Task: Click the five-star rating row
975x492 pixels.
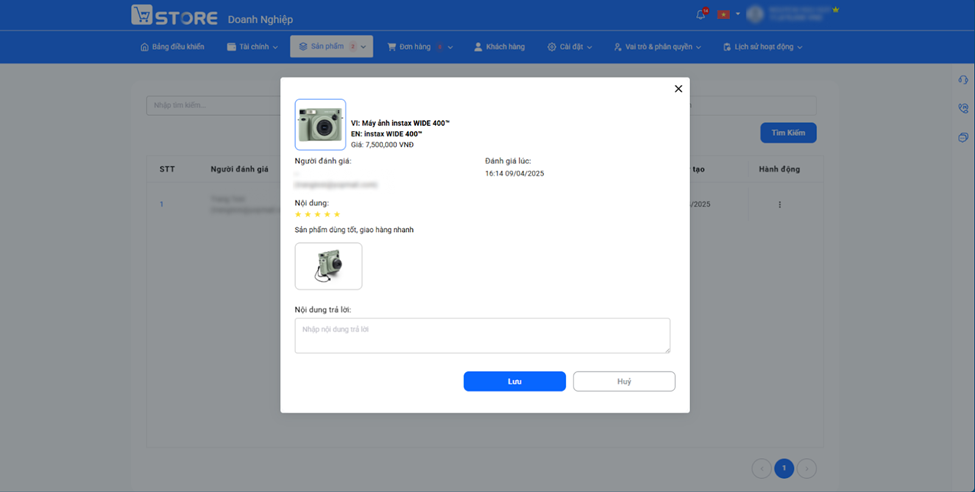Action: tap(317, 215)
